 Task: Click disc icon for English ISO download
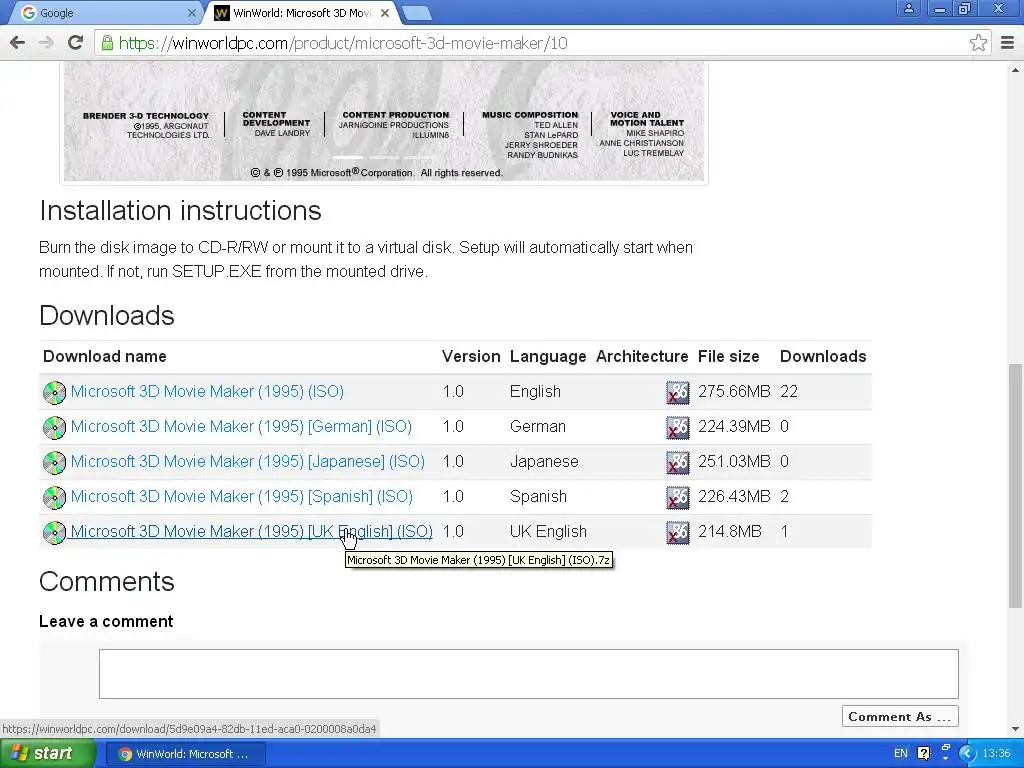click(54, 392)
